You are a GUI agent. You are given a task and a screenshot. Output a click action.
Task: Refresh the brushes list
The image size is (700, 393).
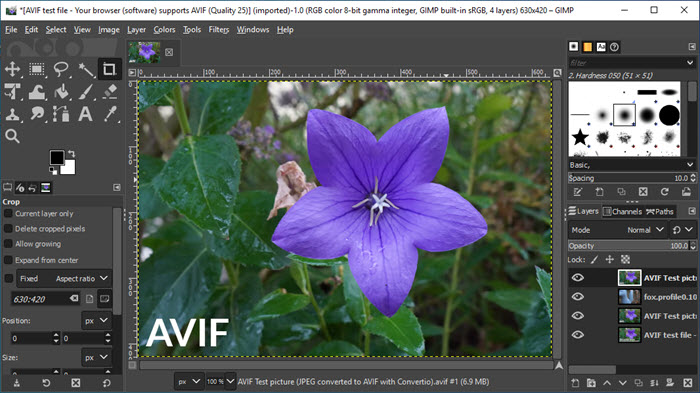click(665, 192)
